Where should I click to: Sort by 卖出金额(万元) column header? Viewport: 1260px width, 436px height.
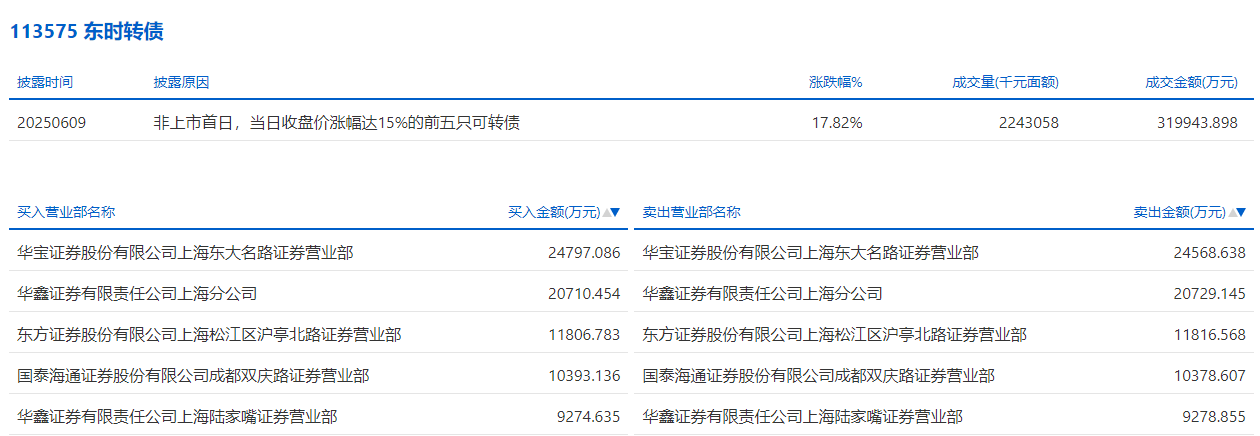(1189, 212)
